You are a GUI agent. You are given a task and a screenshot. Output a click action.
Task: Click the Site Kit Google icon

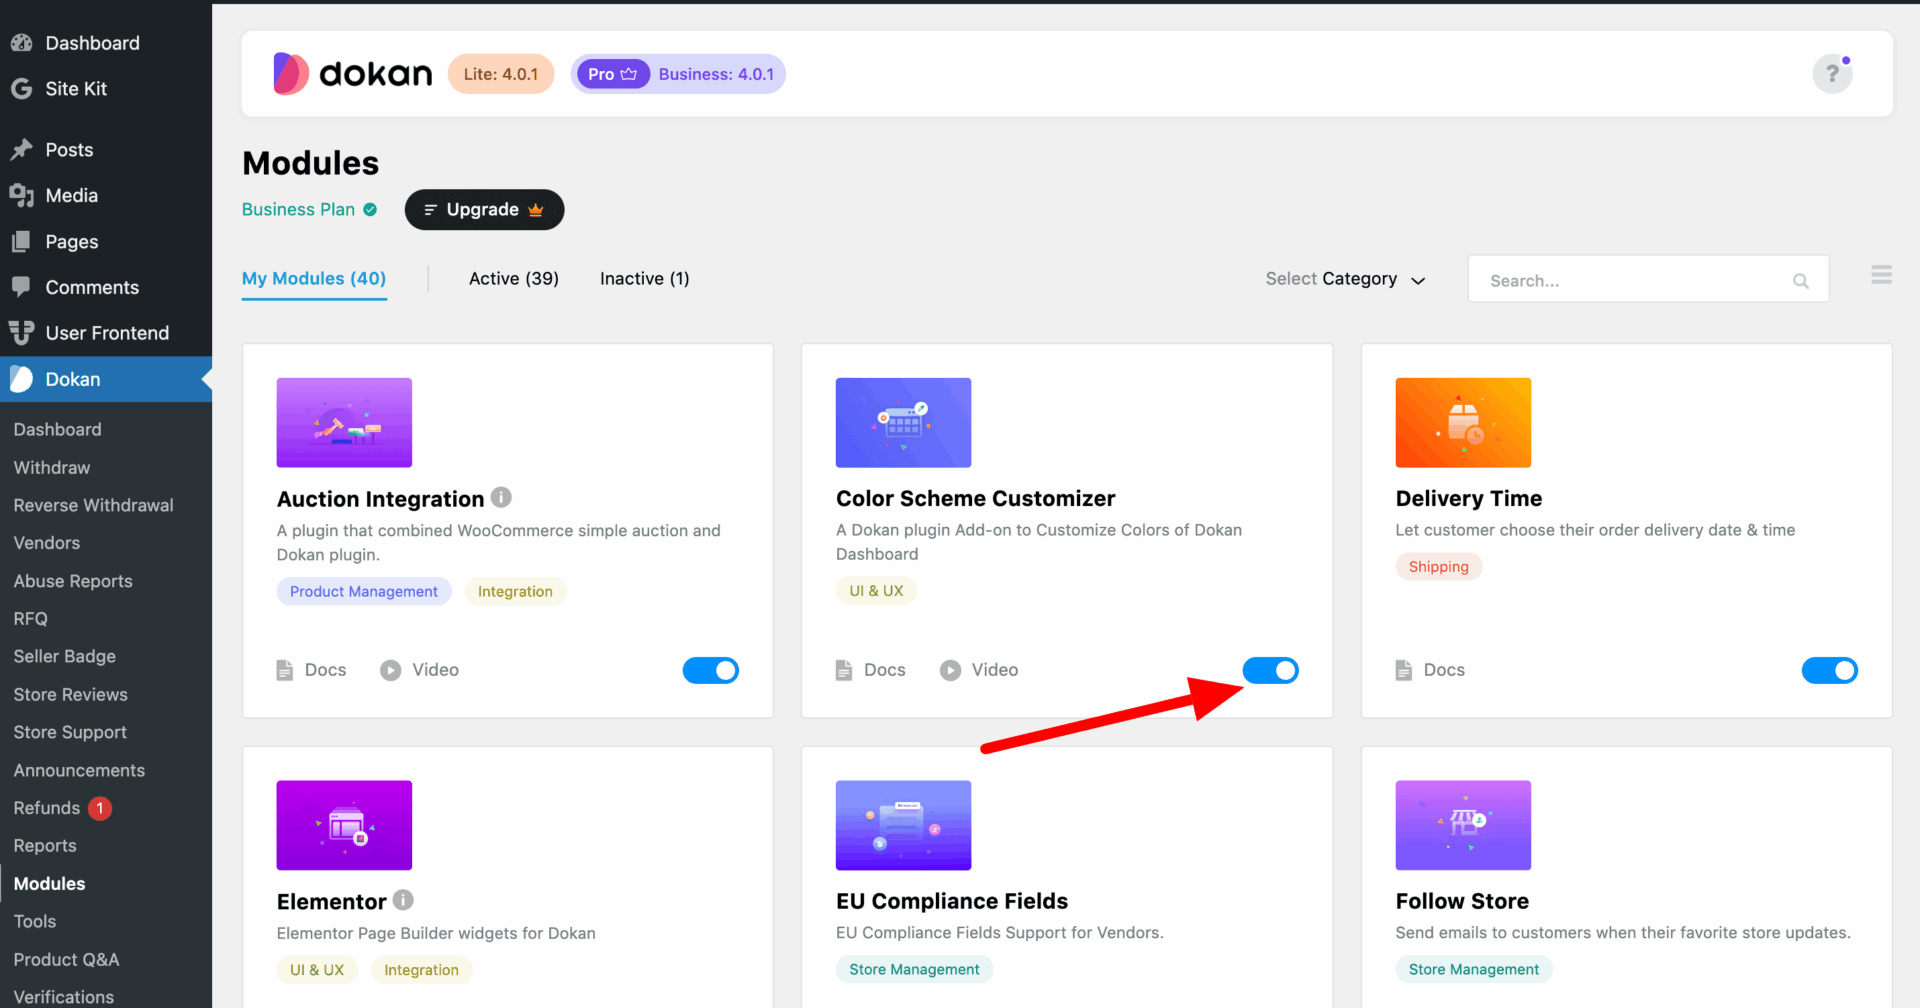point(21,89)
